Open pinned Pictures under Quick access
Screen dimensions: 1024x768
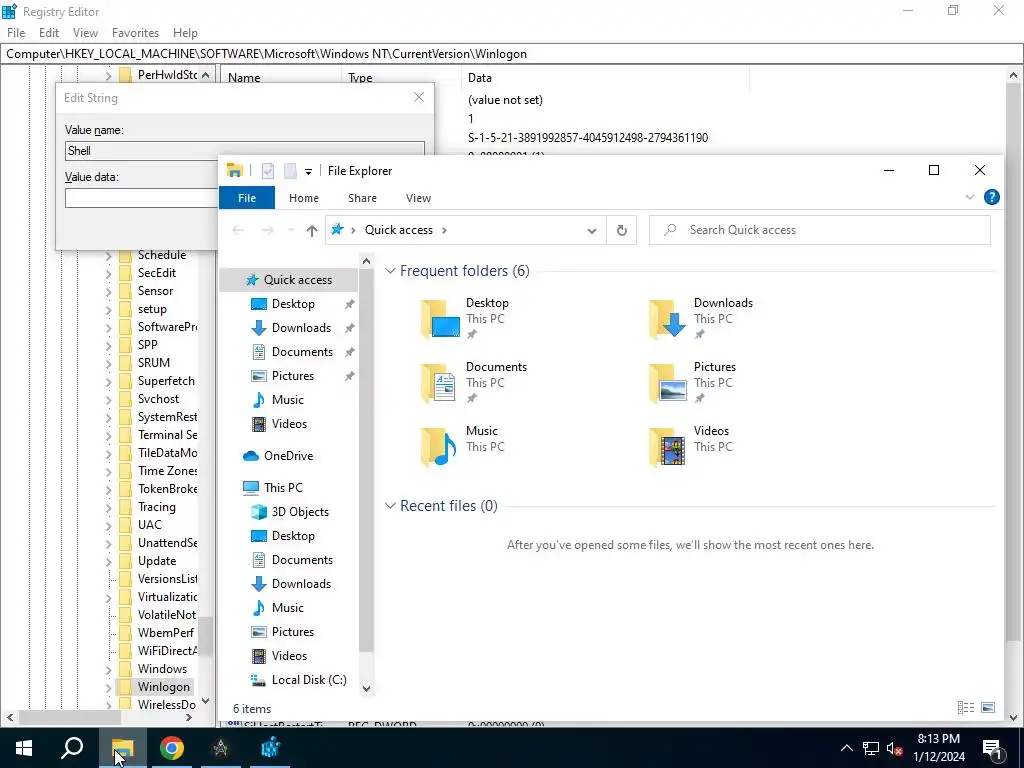pos(293,376)
